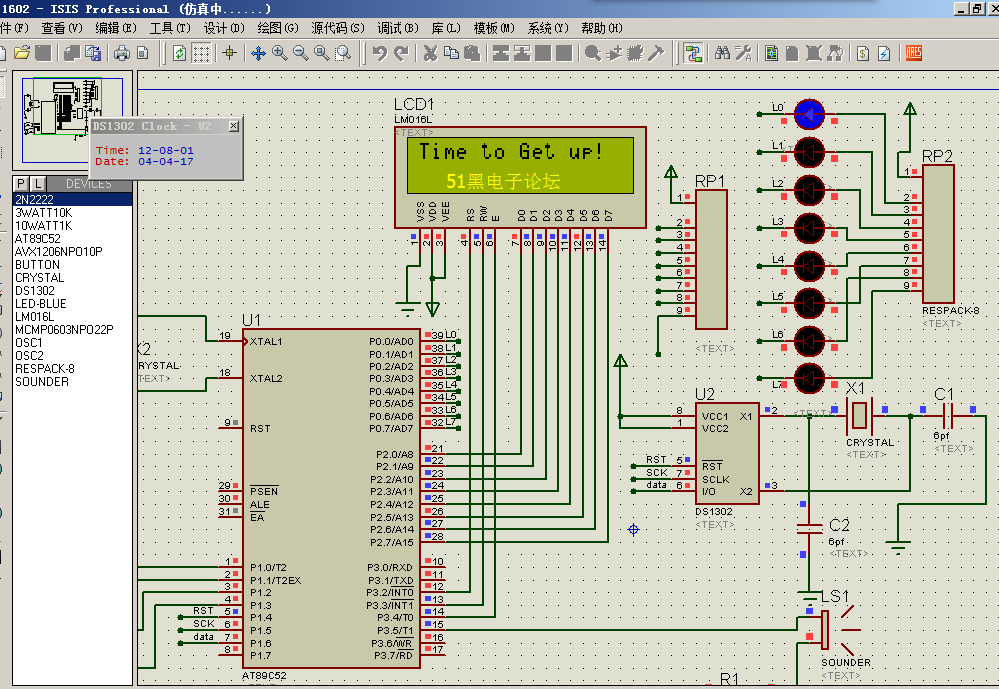Click the Import Section icon
999x689 pixels.
[x=72, y=53]
